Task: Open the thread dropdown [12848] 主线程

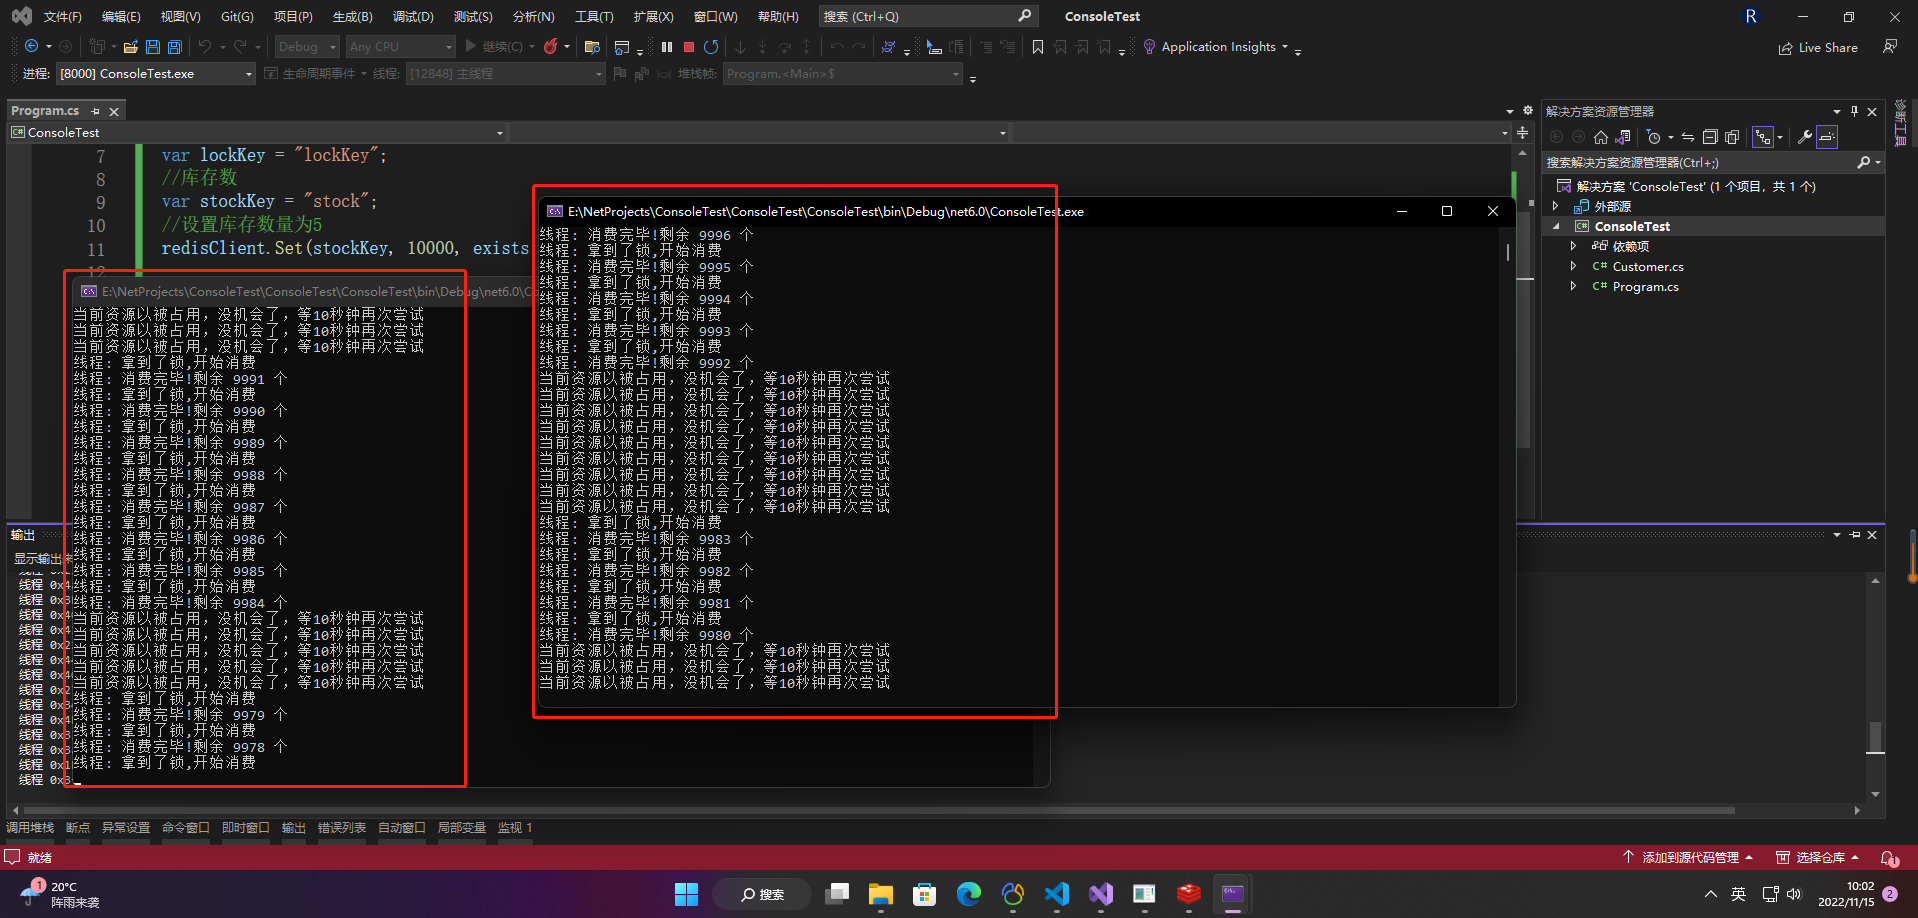Action: pos(505,74)
